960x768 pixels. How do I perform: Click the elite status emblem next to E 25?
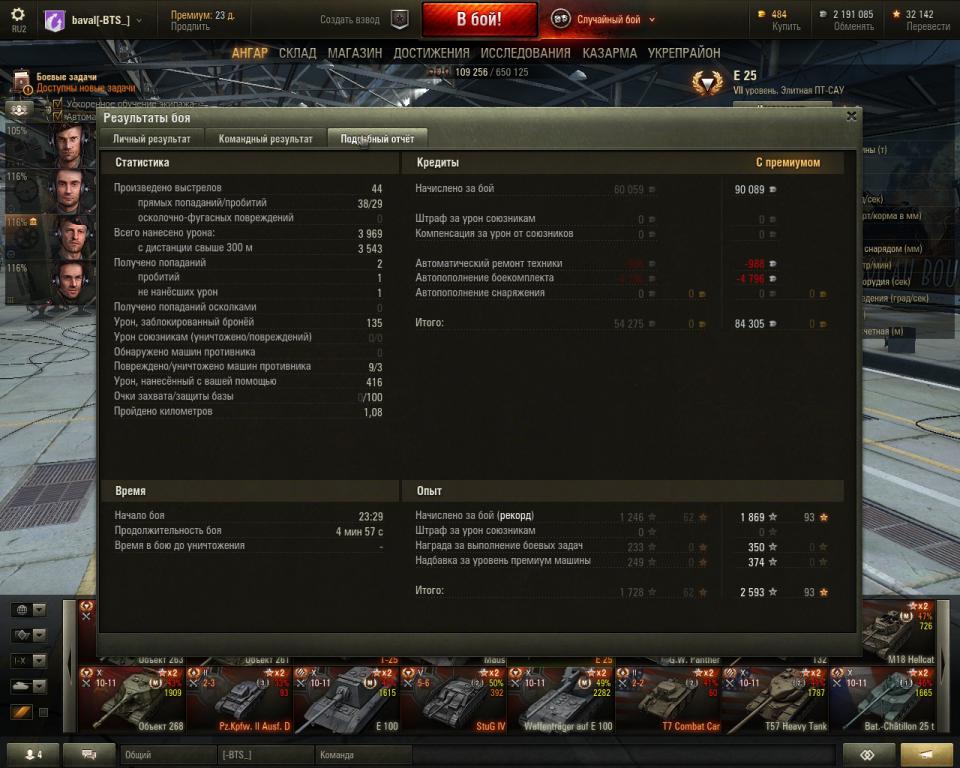click(707, 82)
